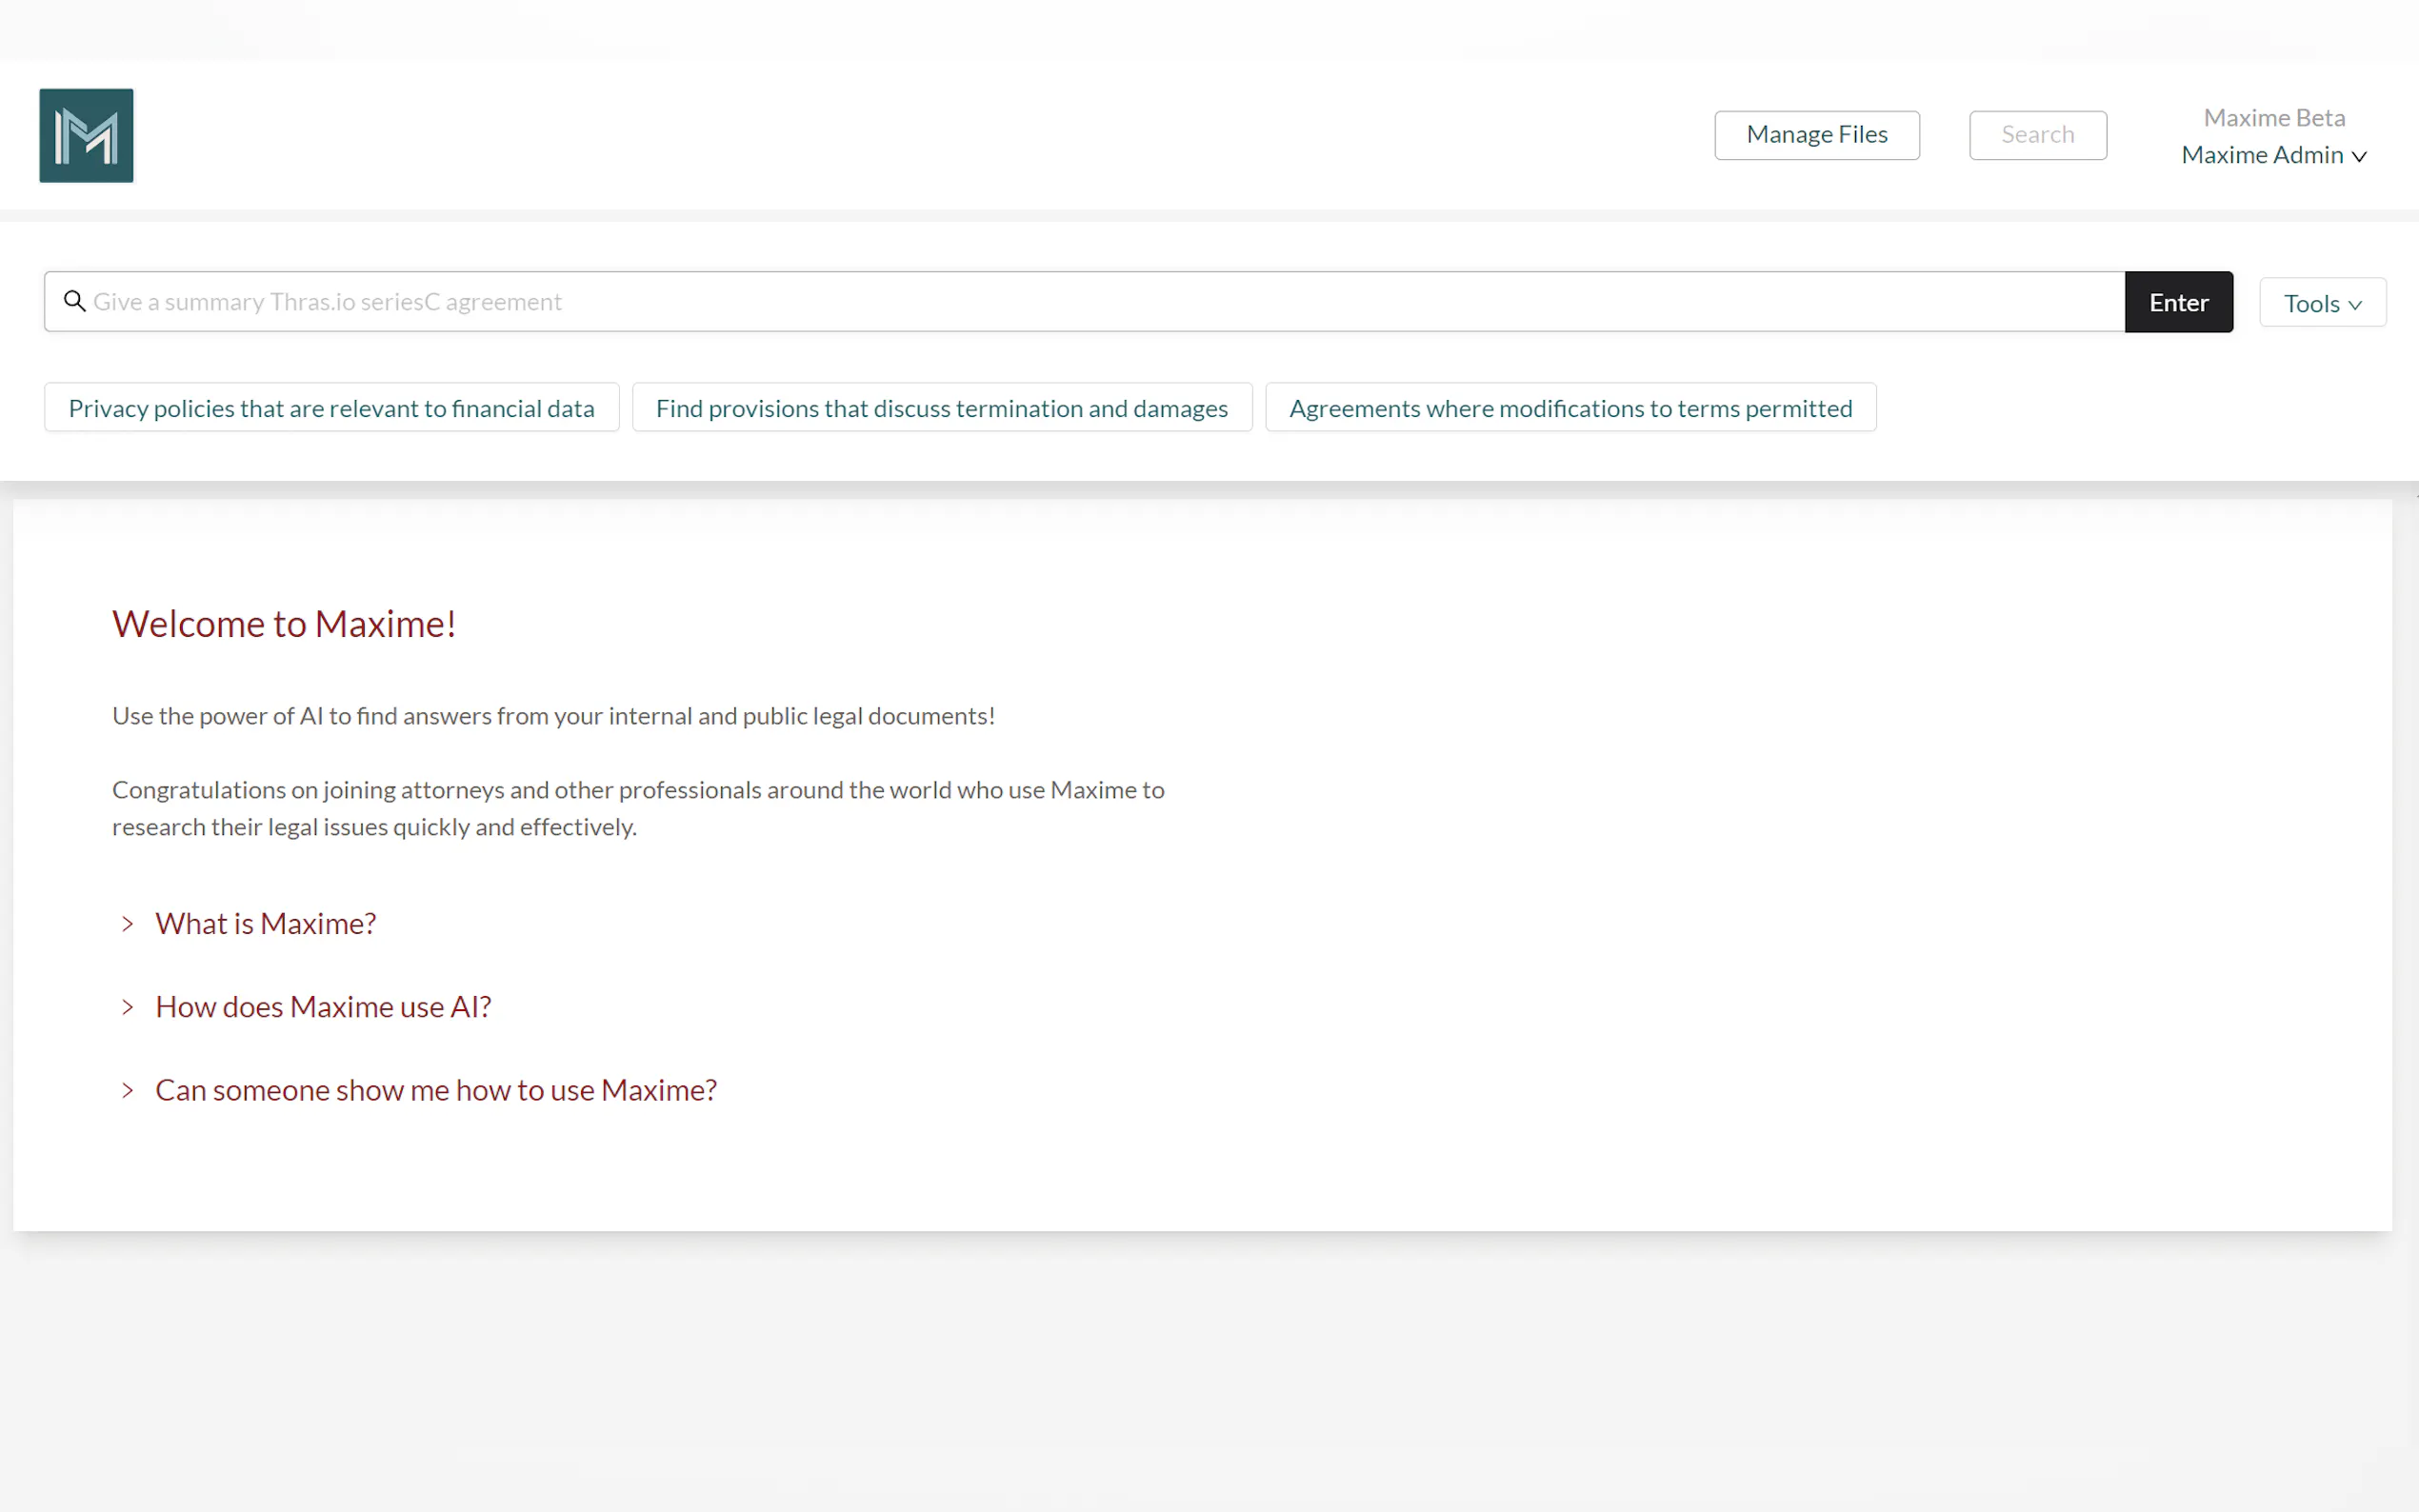Open Manage Files
Screen dimensions: 2419x1512
pos(1816,135)
